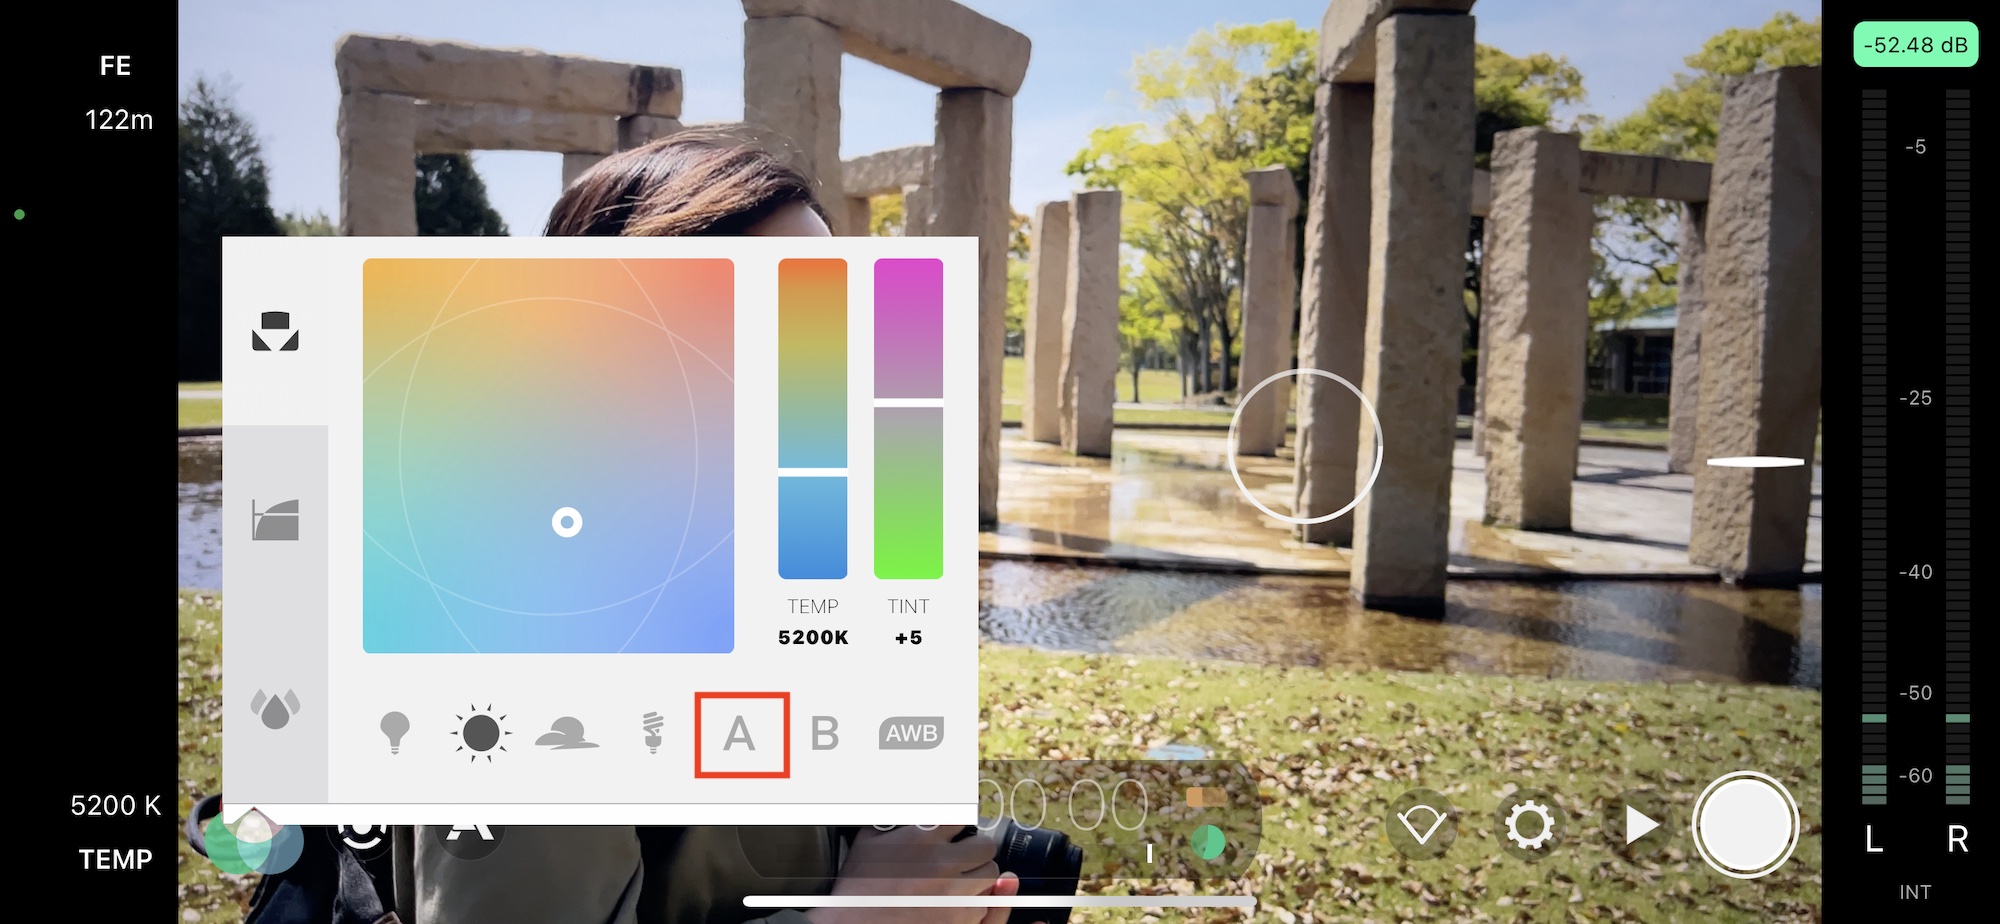Open the color saturation droplets tab
The height and width of the screenshot is (924, 2000).
pos(275,709)
